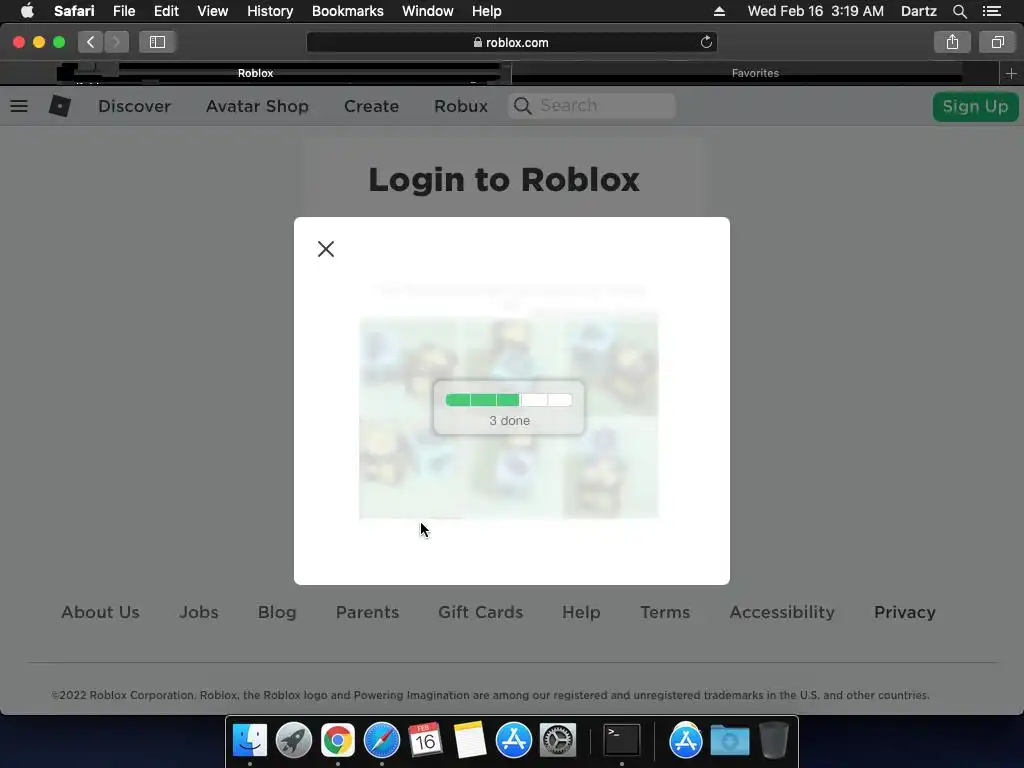Focus the Roblox search field

(592, 106)
